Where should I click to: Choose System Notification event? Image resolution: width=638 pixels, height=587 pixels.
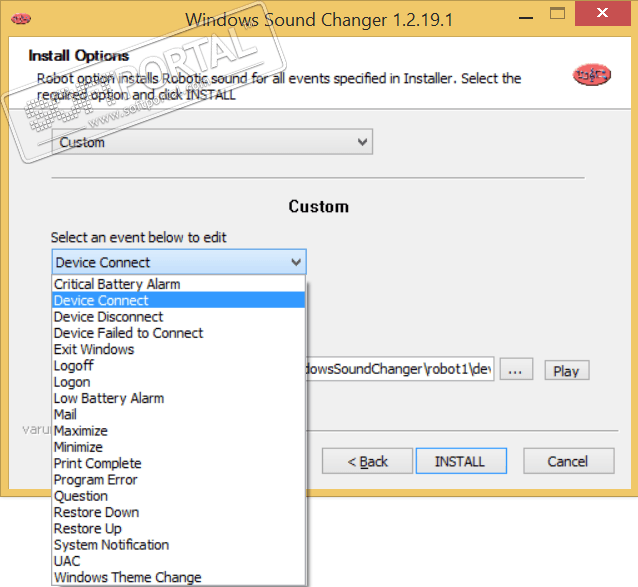click(179, 544)
